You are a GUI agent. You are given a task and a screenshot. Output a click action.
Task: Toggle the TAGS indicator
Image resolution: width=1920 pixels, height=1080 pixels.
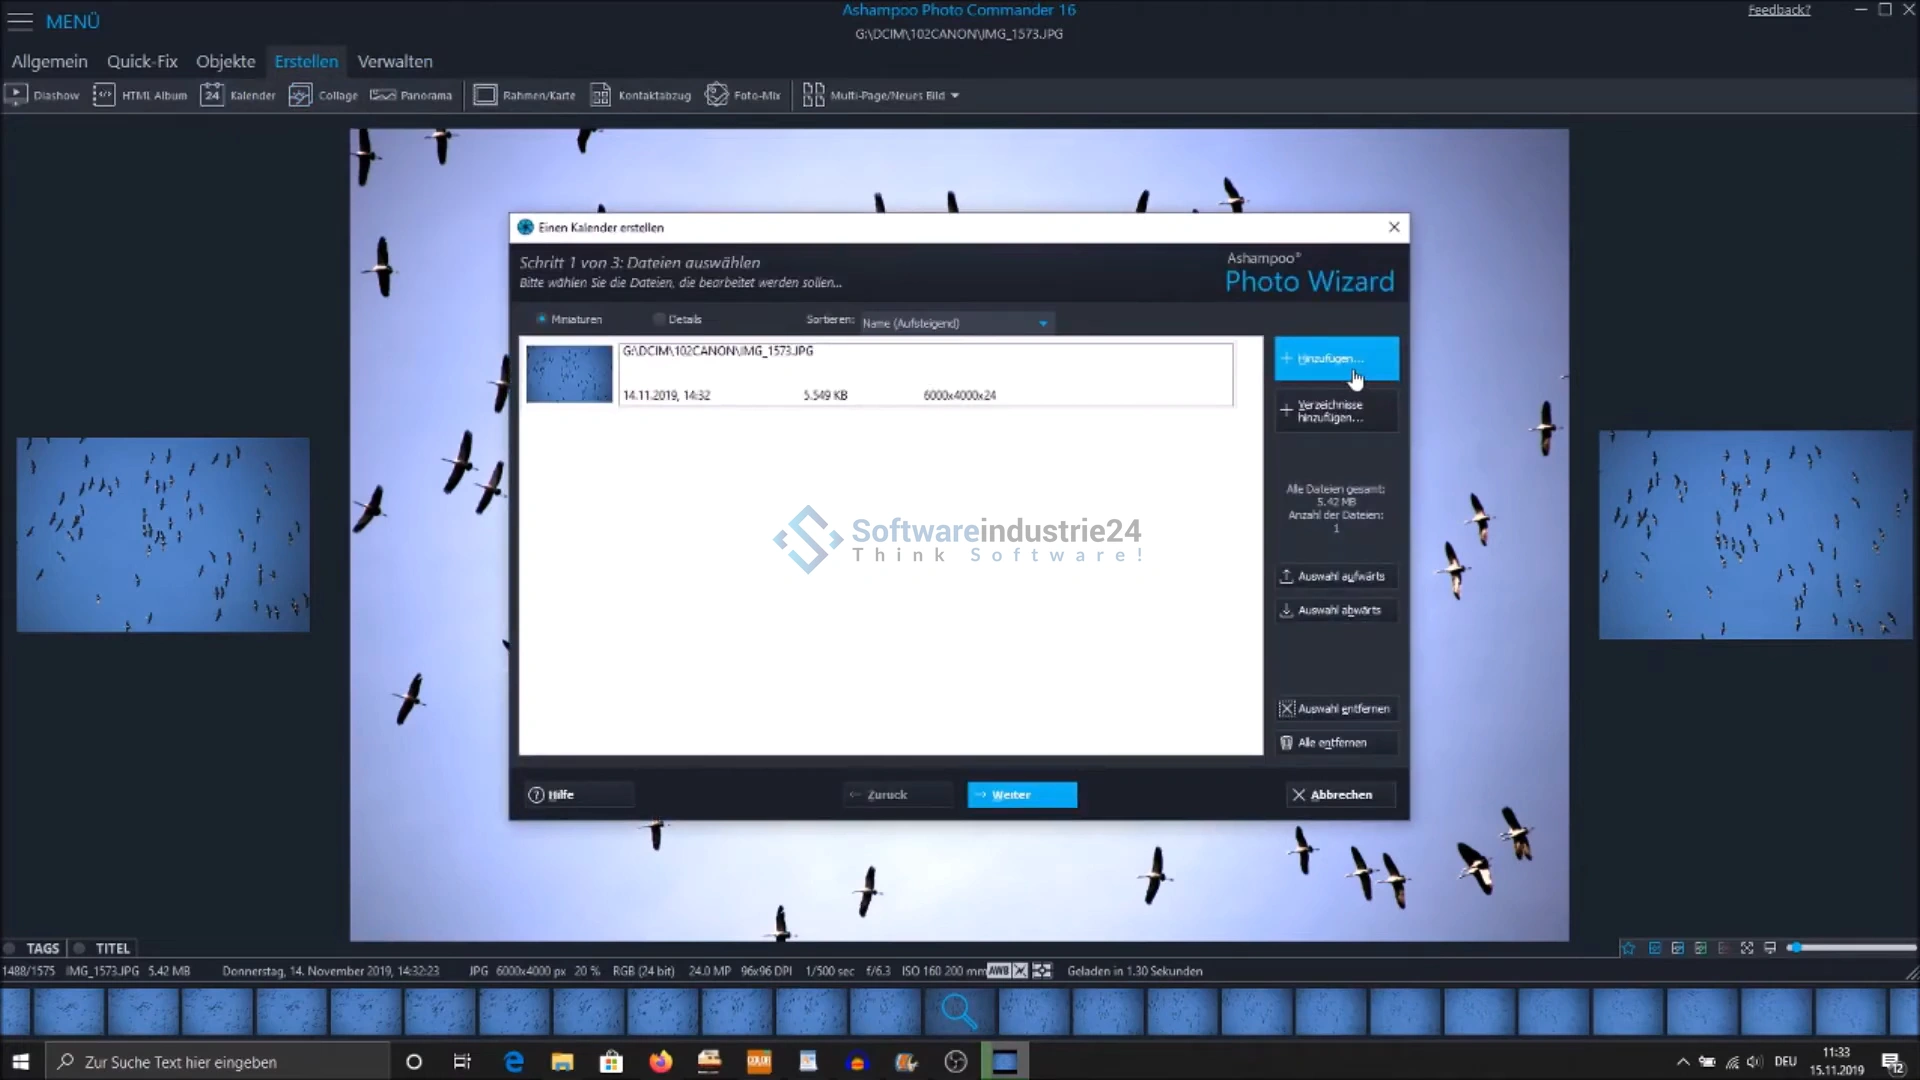coord(10,948)
